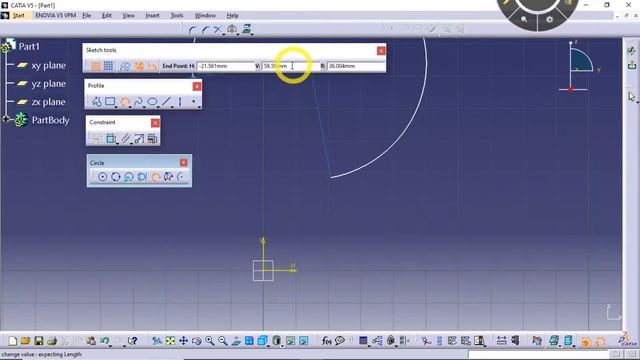Click the Save icon in bottom toolbar
This screenshot has height=360, width=640.
[38, 341]
